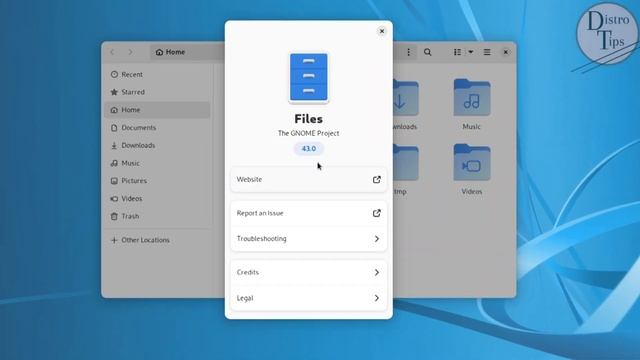Click the Other Locations plus icon
This screenshot has height=360, width=640.
[114, 240]
